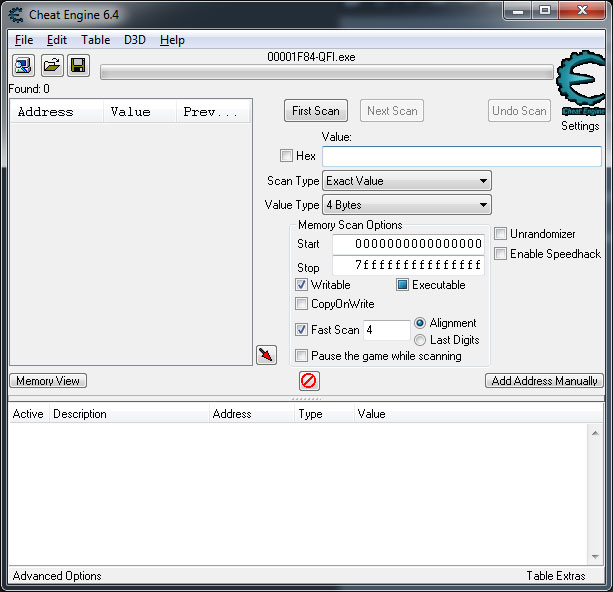The width and height of the screenshot is (613, 592).
Task: Click the Cheat Engine title bar icon
Action: pyautogui.click(x=16, y=15)
